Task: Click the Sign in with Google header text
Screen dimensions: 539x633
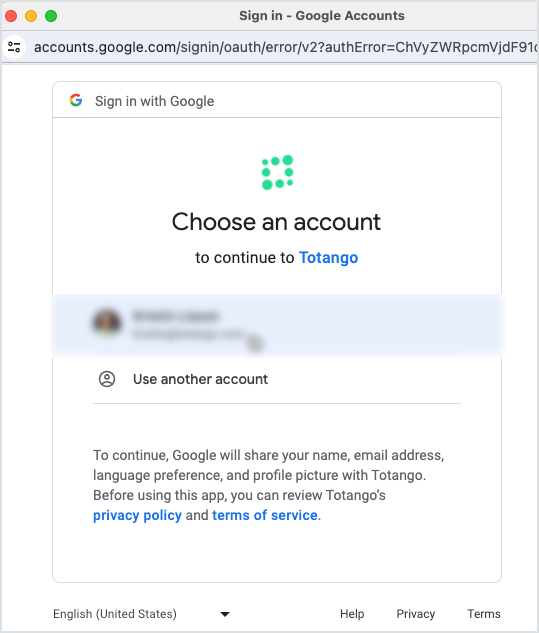Action: click(x=154, y=101)
